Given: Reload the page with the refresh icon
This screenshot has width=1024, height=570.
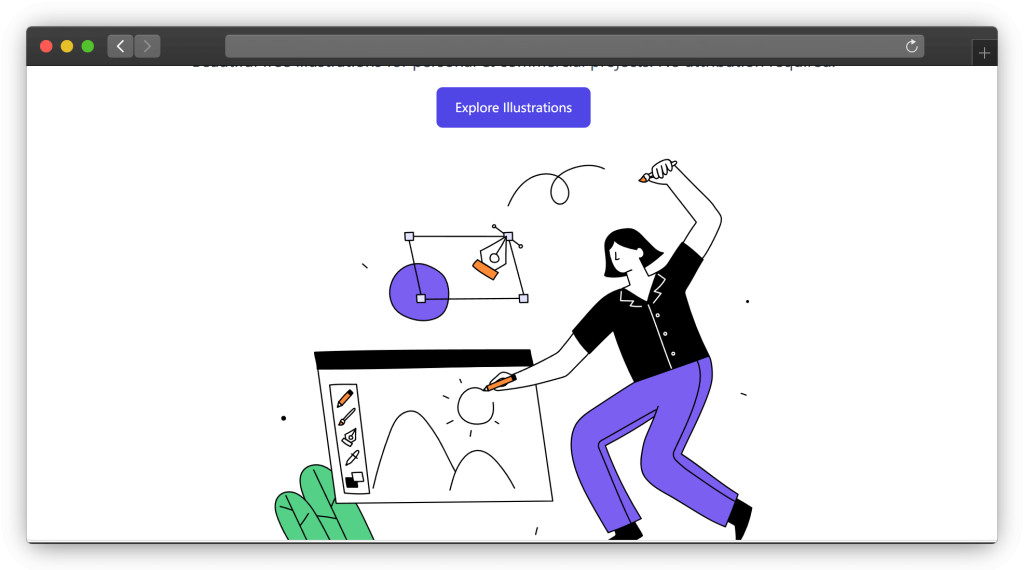Looking at the screenshot, I should 911,46.
